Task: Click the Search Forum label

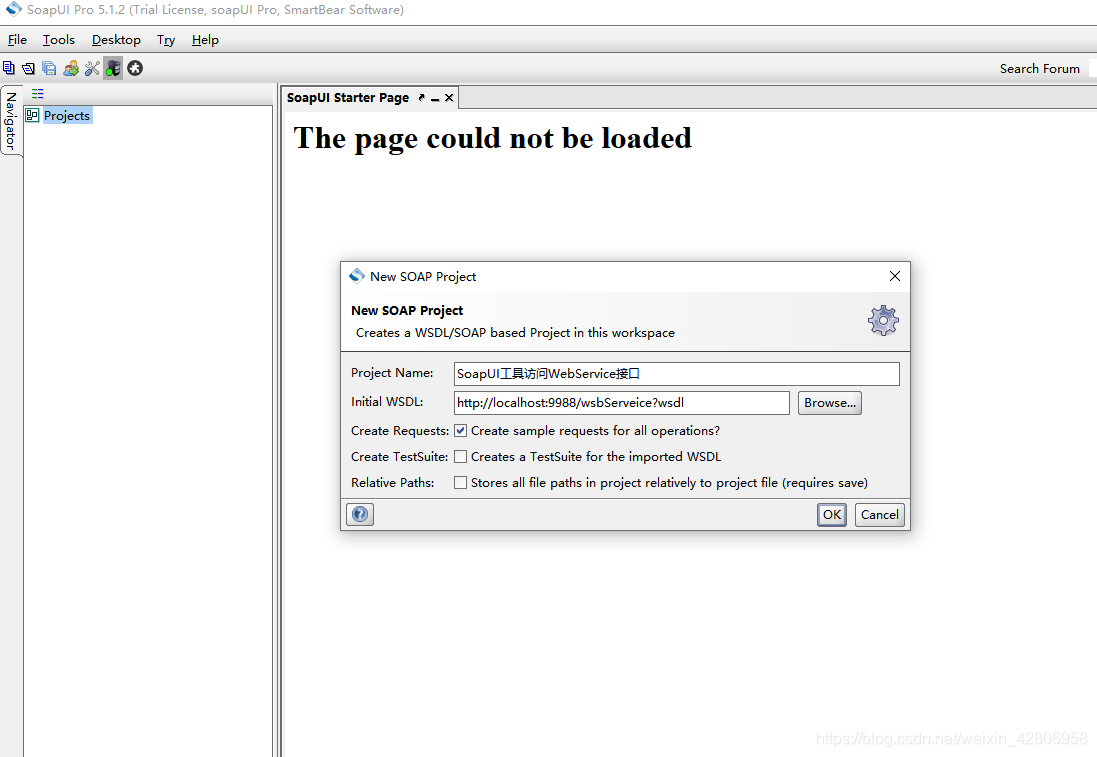Action: (x=1040, y=69)
